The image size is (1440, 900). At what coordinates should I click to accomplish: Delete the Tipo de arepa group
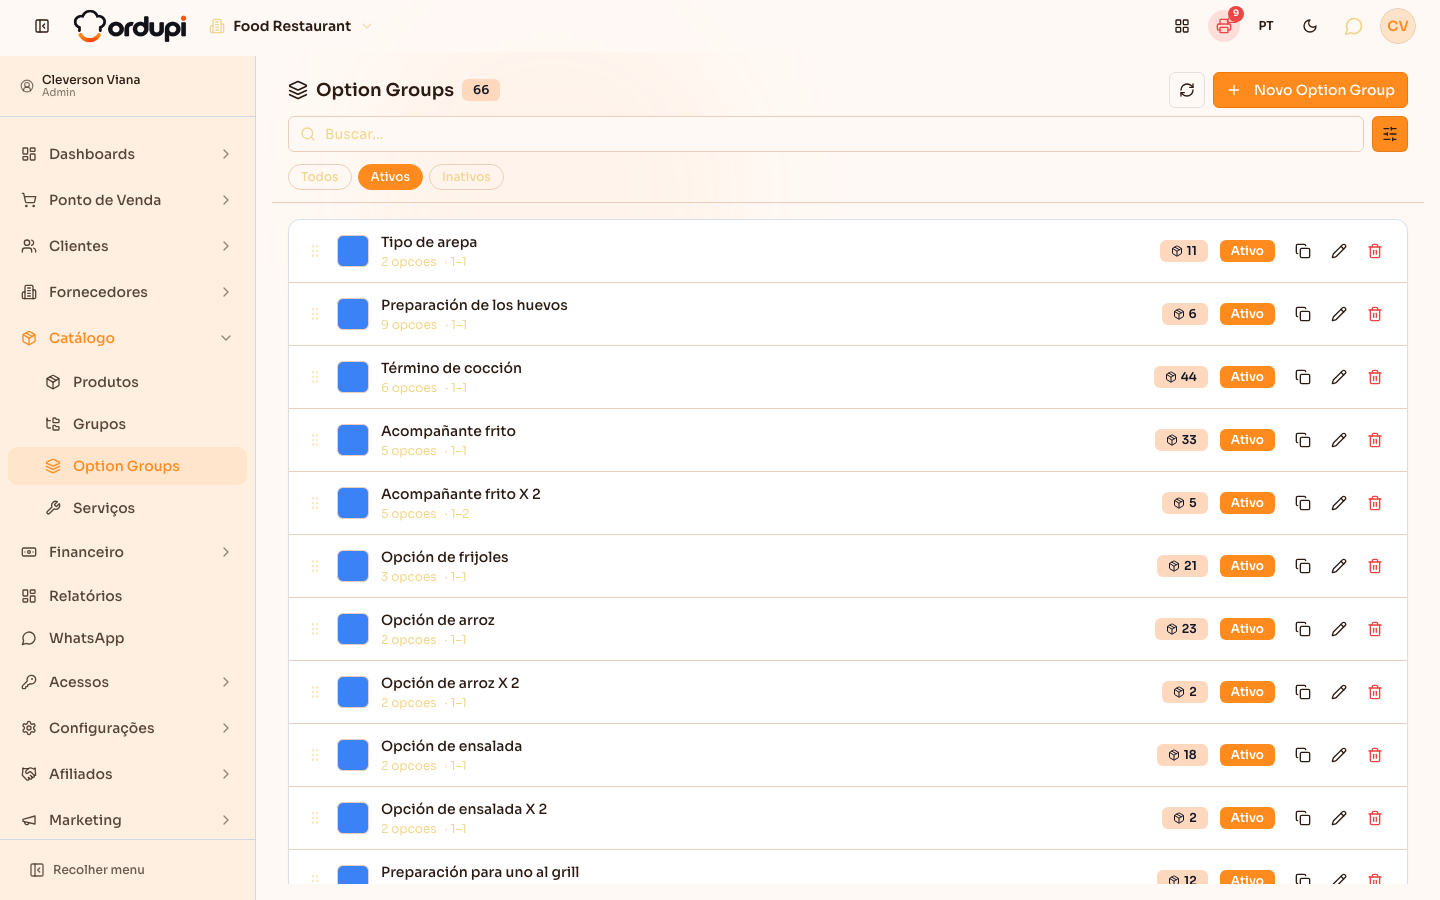1375,251
